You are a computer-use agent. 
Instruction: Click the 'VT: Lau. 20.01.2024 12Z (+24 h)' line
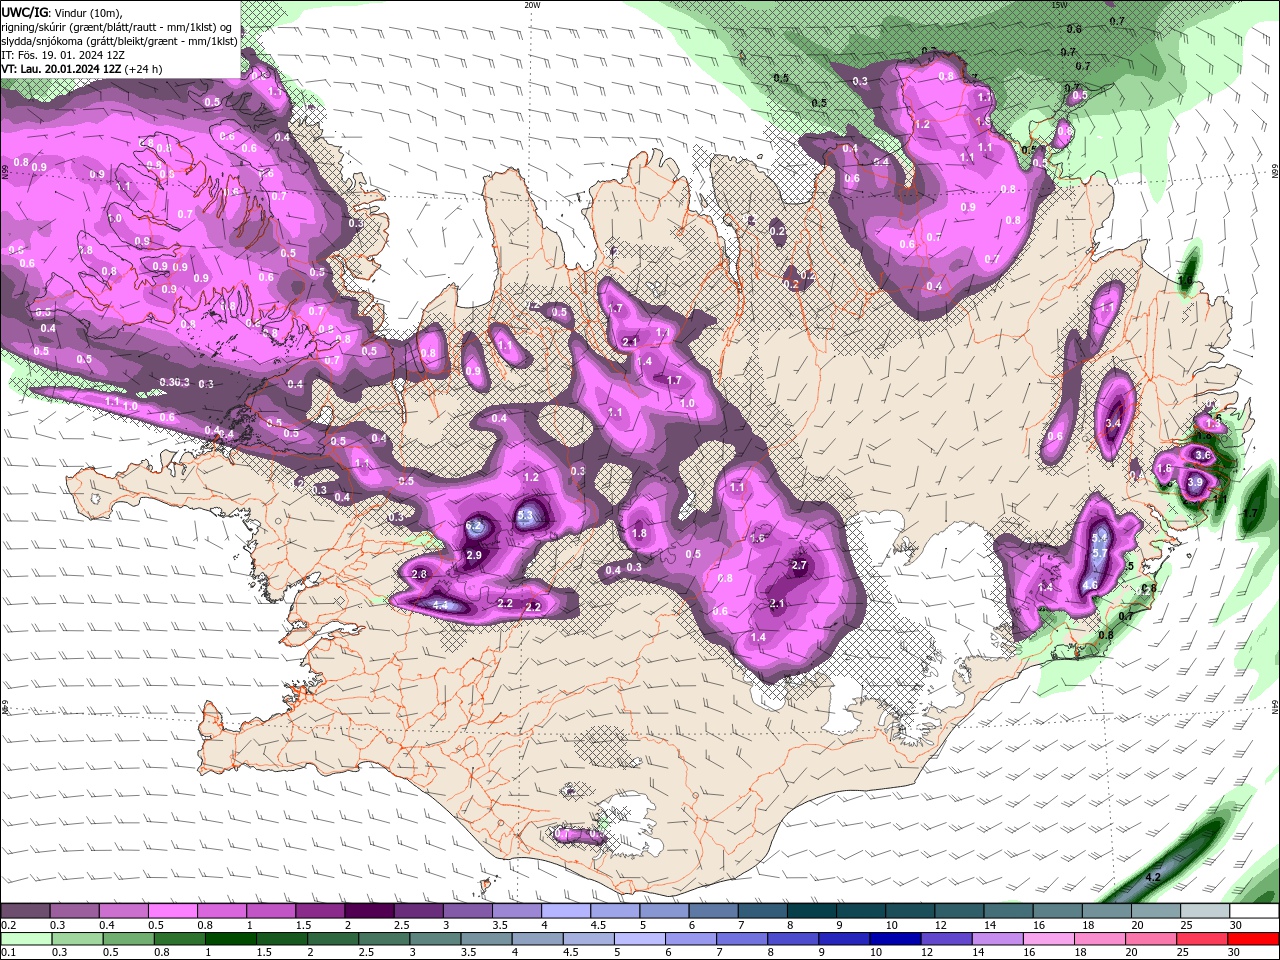82,69
